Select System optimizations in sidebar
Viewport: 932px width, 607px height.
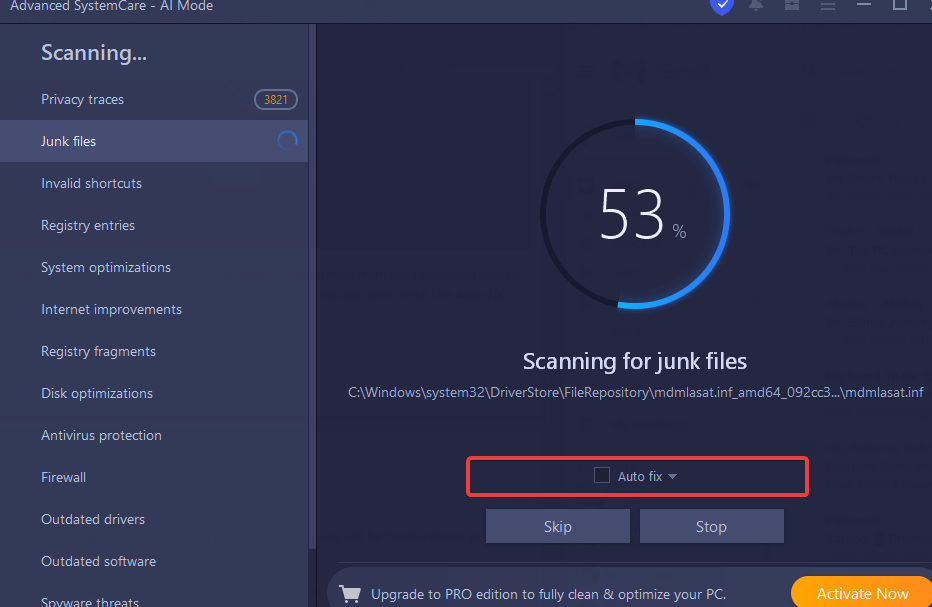click(x=154, y=268)
